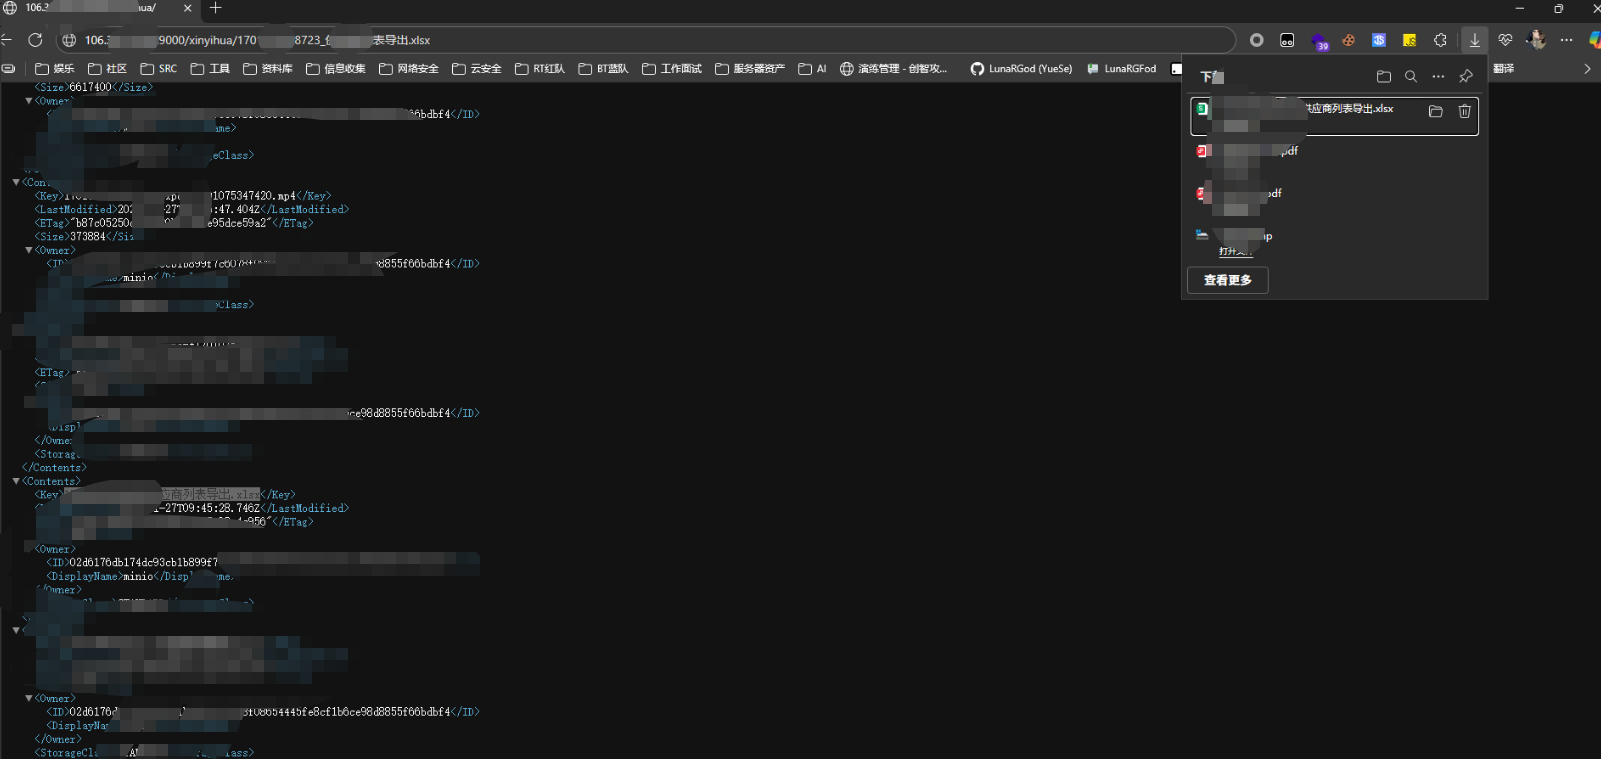The width and height of the screenshot is (1601, 759).
Task: Open the grey circle extension icon
Action: tap(1257, 40)
